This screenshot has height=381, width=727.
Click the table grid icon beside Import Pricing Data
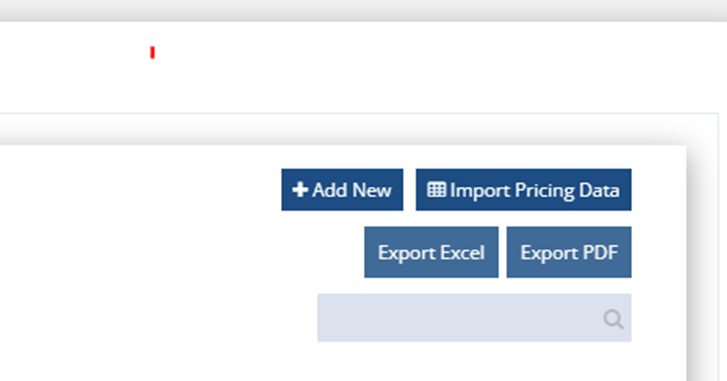[436, 190]
